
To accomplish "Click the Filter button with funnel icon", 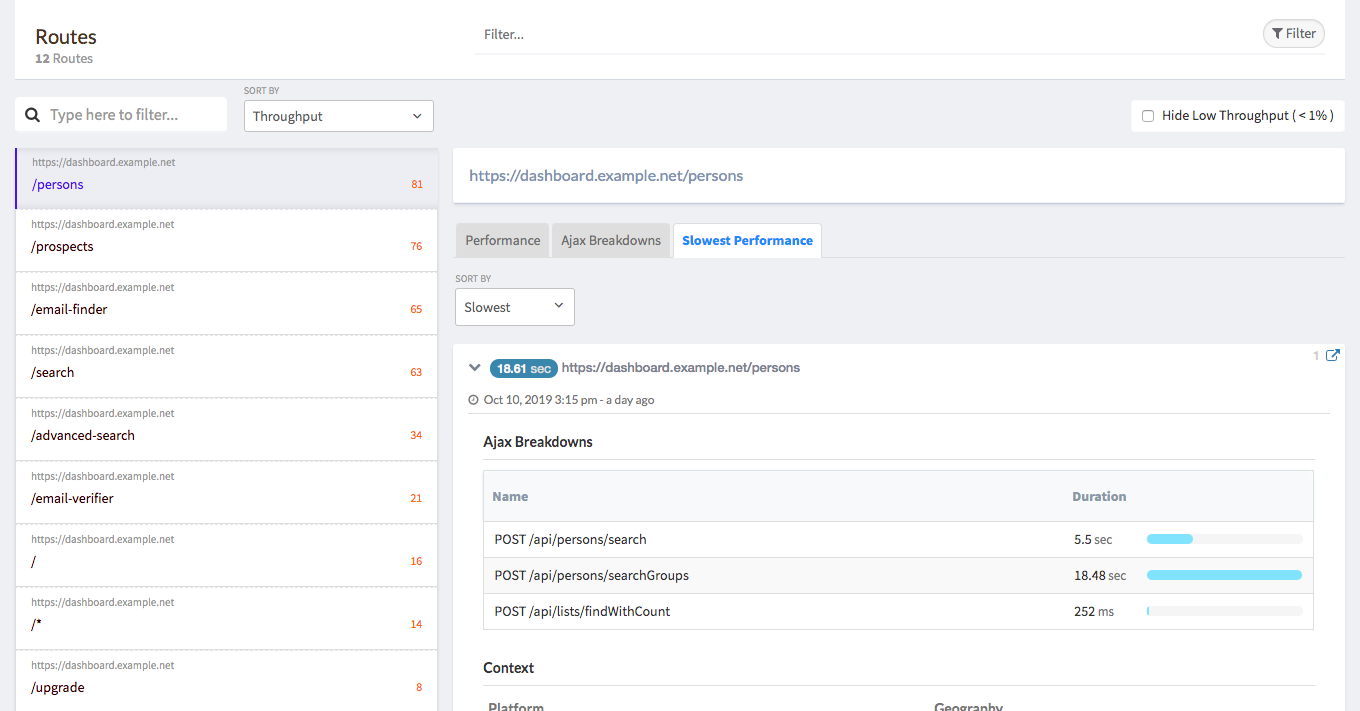I will tap(1293, 34).
